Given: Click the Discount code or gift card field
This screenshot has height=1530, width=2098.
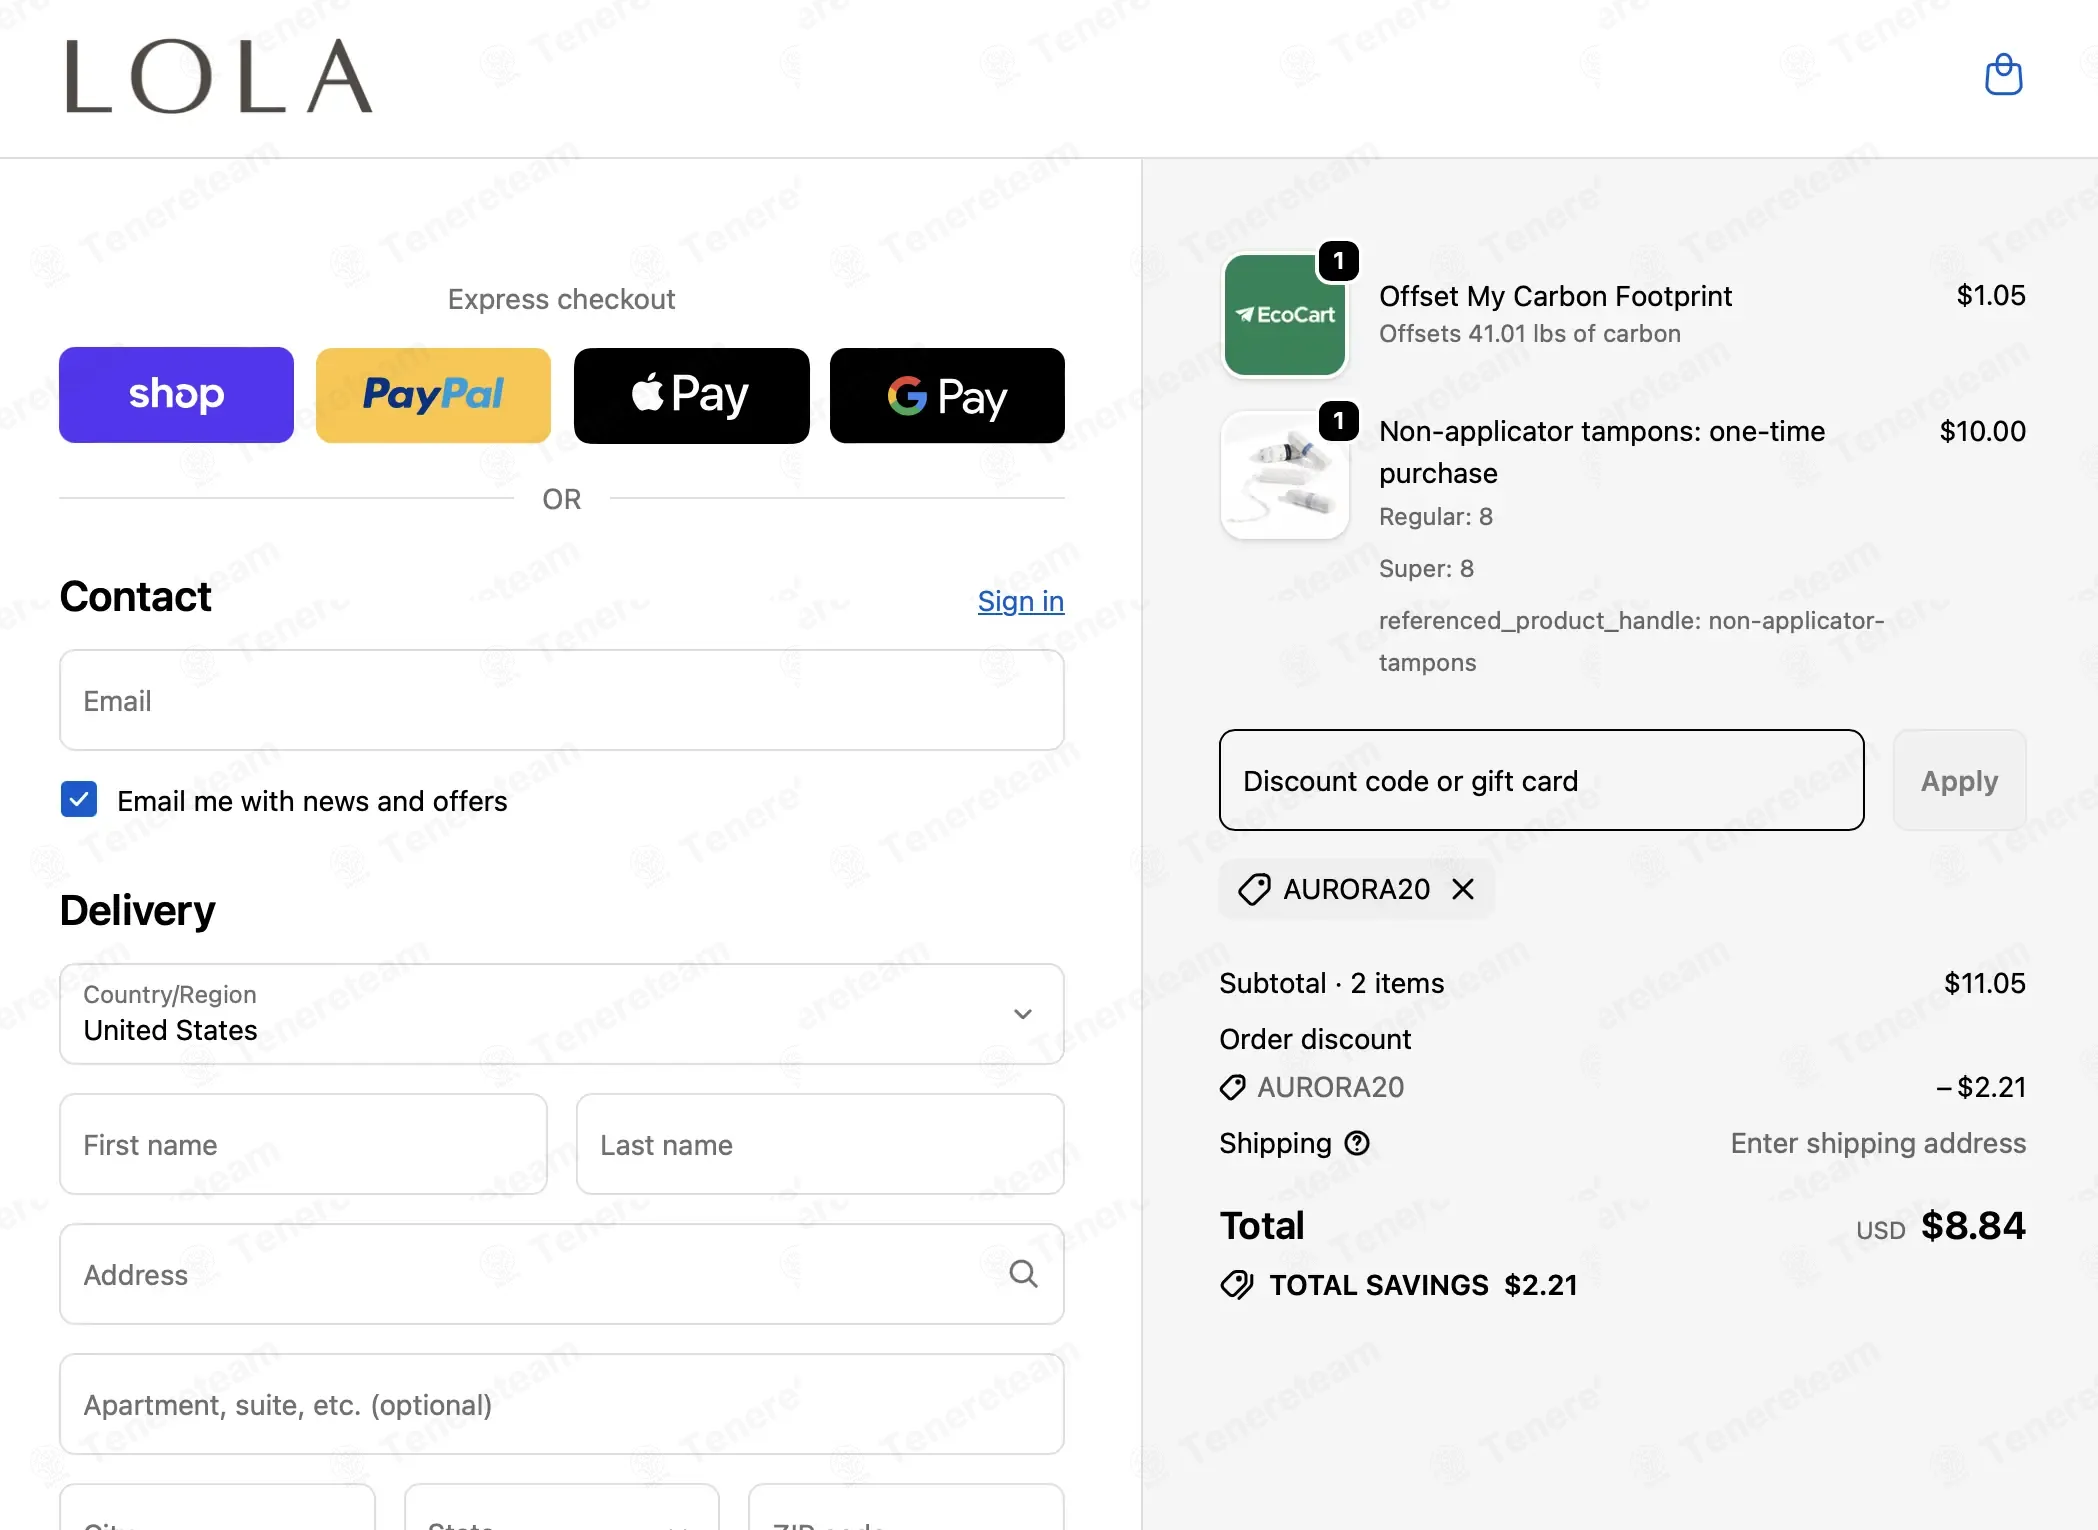Looking at the screenshot, I should pyautogui.click(x=1541, y=780).
